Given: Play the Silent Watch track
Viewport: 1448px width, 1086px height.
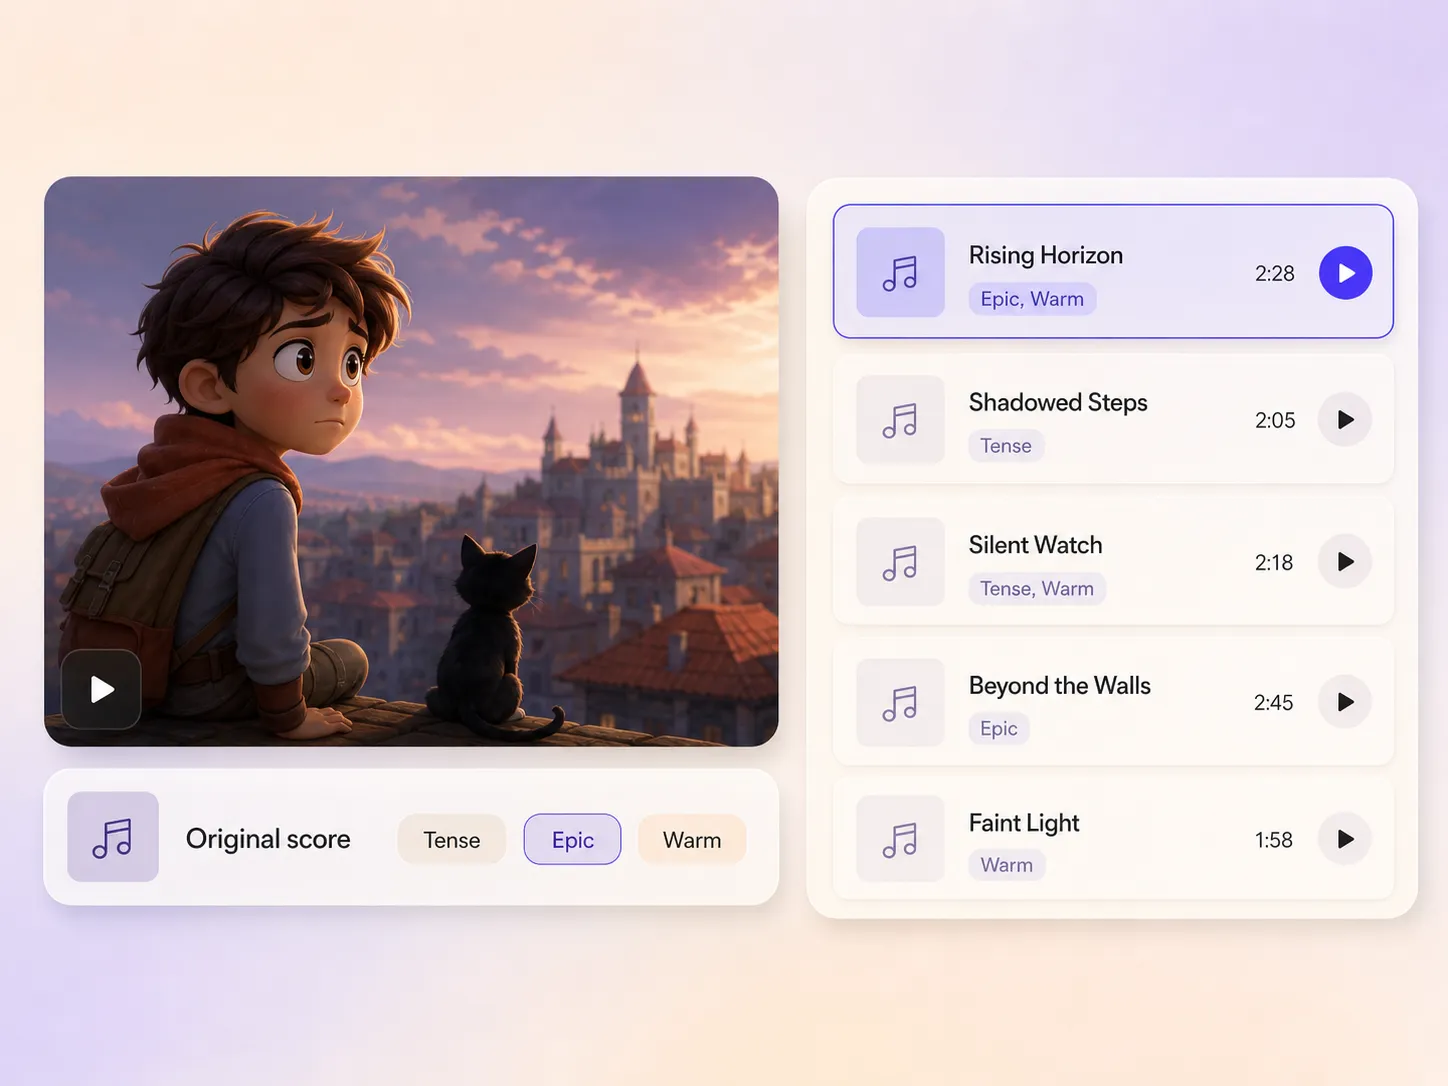Looking at the screenshot, I should [1345, 562].
